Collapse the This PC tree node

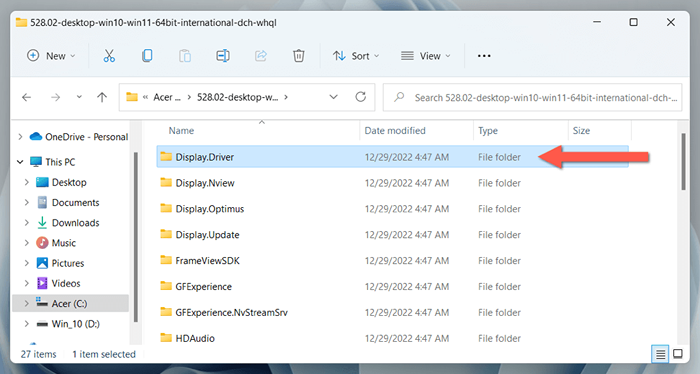20,162
